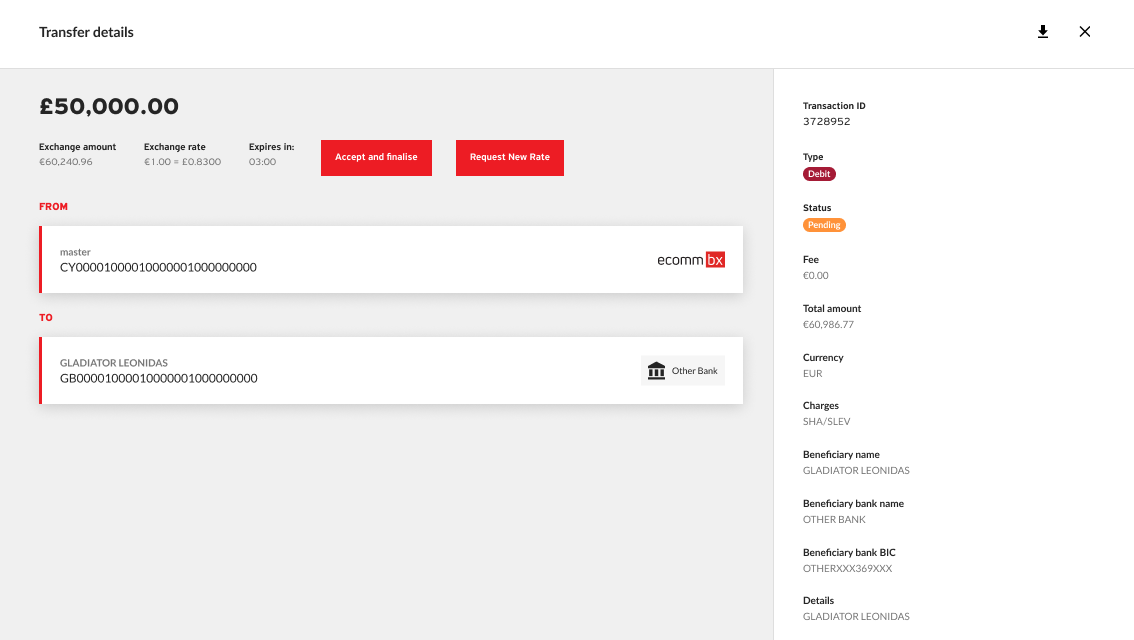Request a new exchange rate
The height and width of the screenshot is (640, 1134).
tap(510, 158)
